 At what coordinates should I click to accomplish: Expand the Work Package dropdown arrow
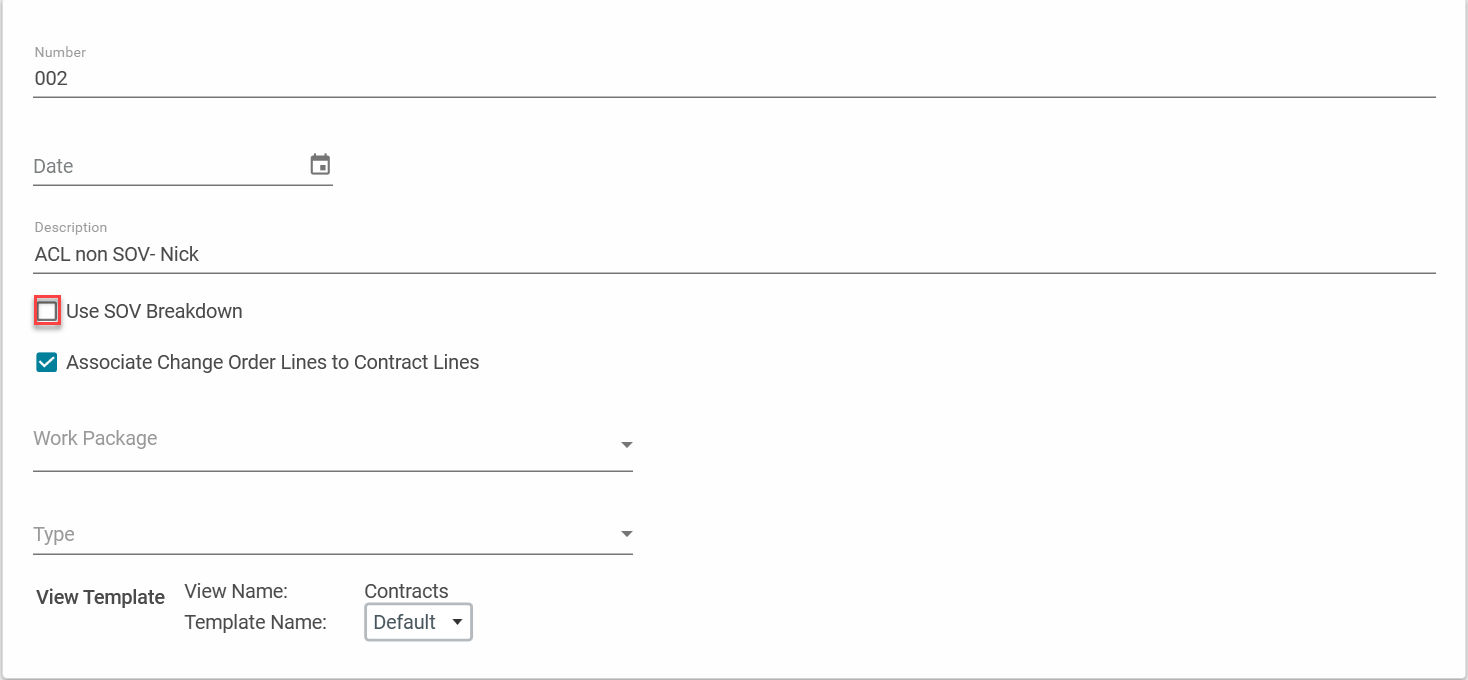pyautogui.click(x=626, y=444)
